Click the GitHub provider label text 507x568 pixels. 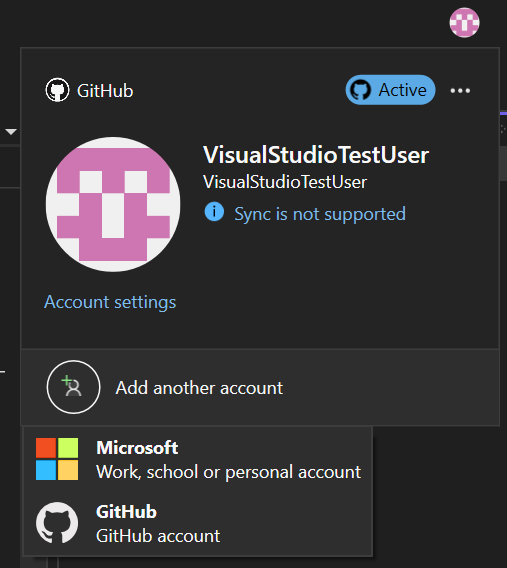pyautogui.click(x=105, y=91)
